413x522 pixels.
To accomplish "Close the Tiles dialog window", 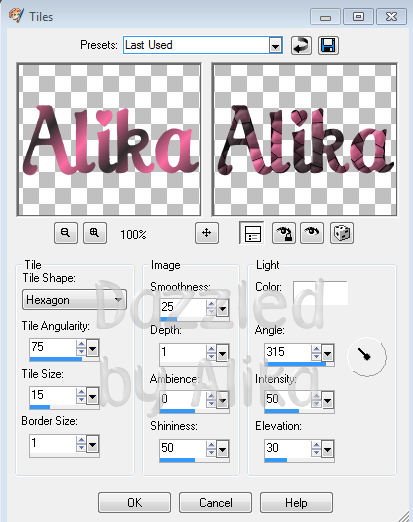I will (x=391, y=17).
